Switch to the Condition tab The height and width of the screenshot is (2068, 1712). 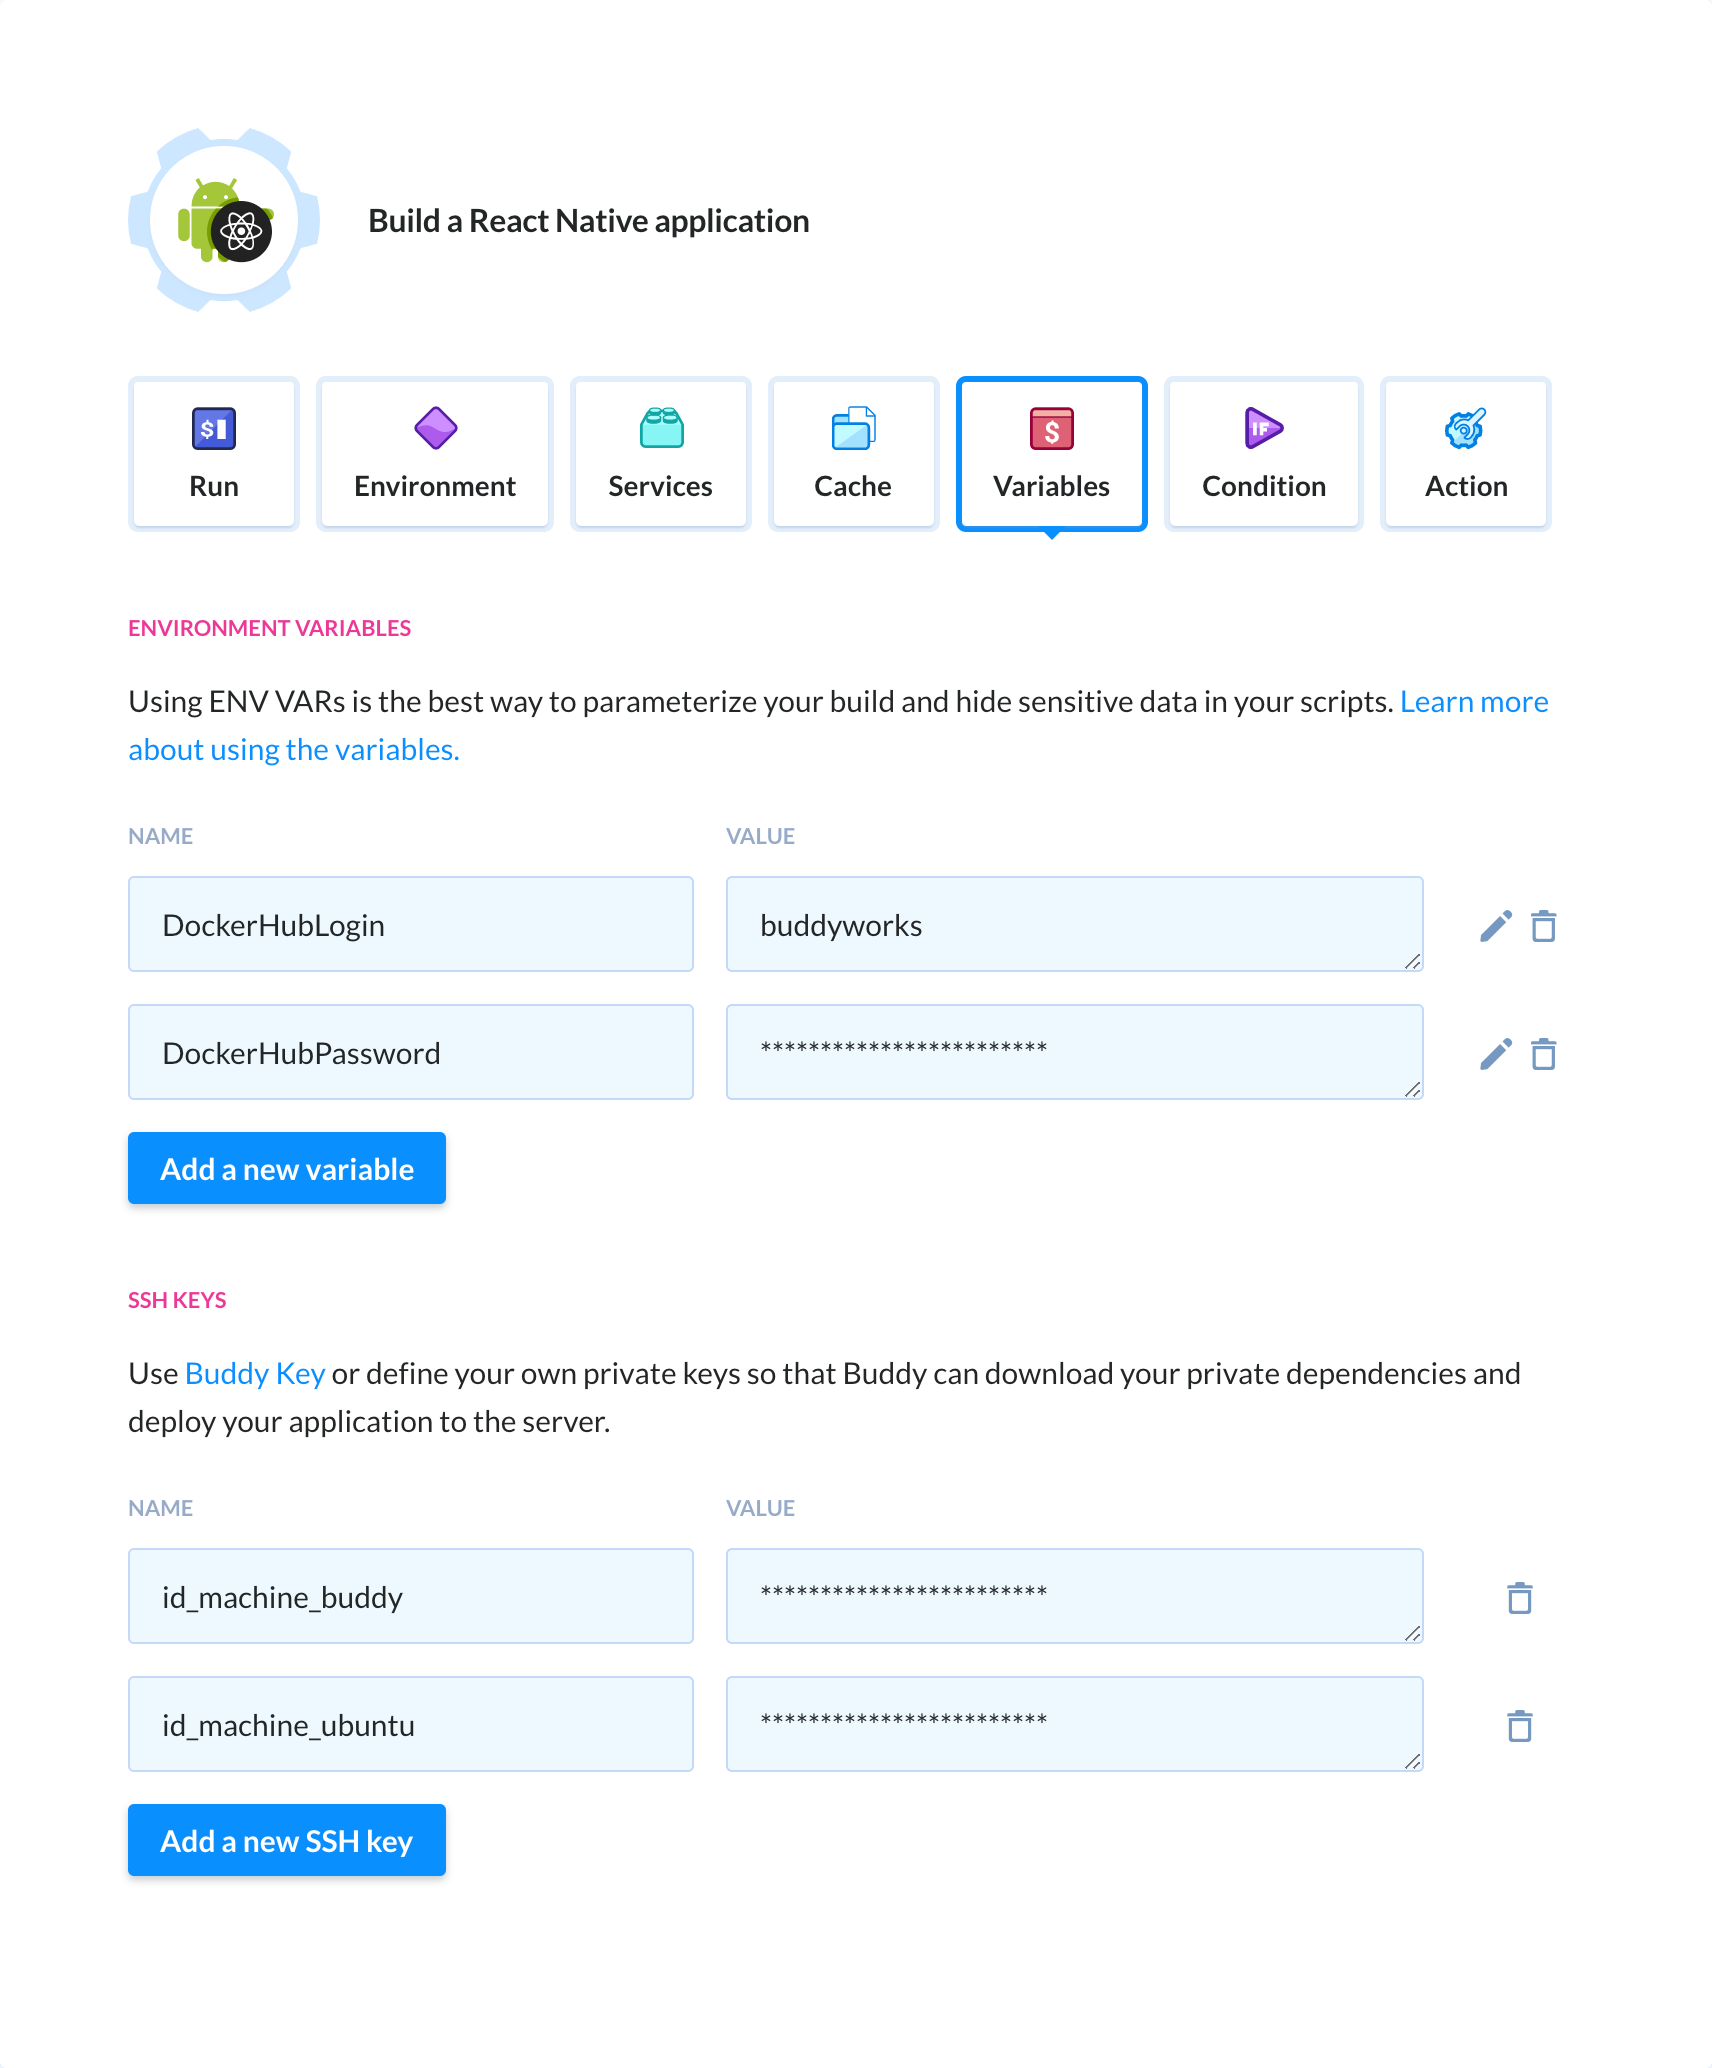tap(1264, 454)
